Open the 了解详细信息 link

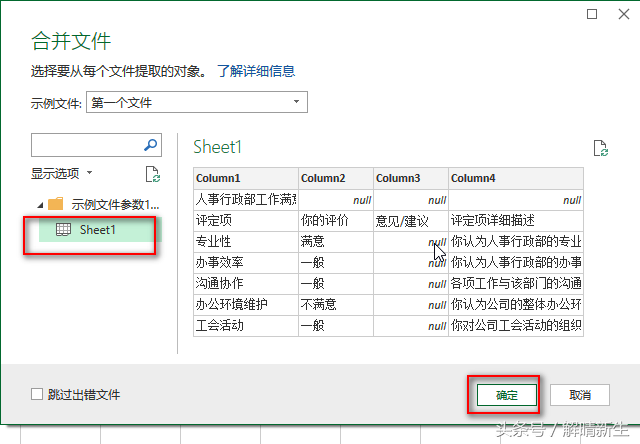pyautogui.click(x=256, y=71)
